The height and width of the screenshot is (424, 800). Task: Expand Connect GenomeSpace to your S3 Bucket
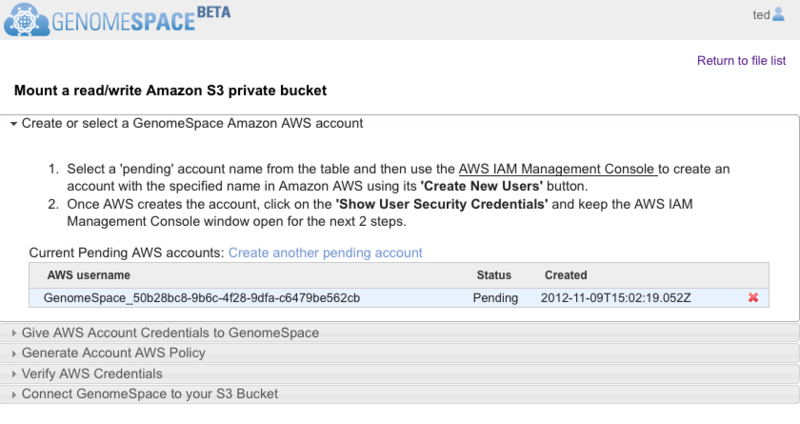[400, 394]
